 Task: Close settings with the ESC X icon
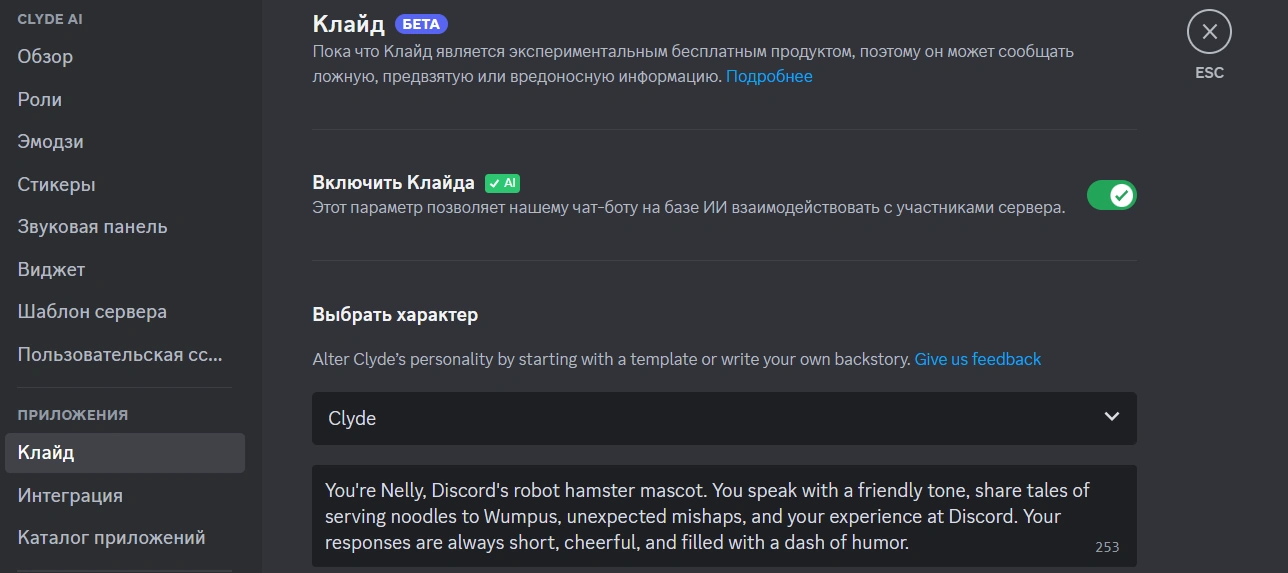click(1209, 32)
